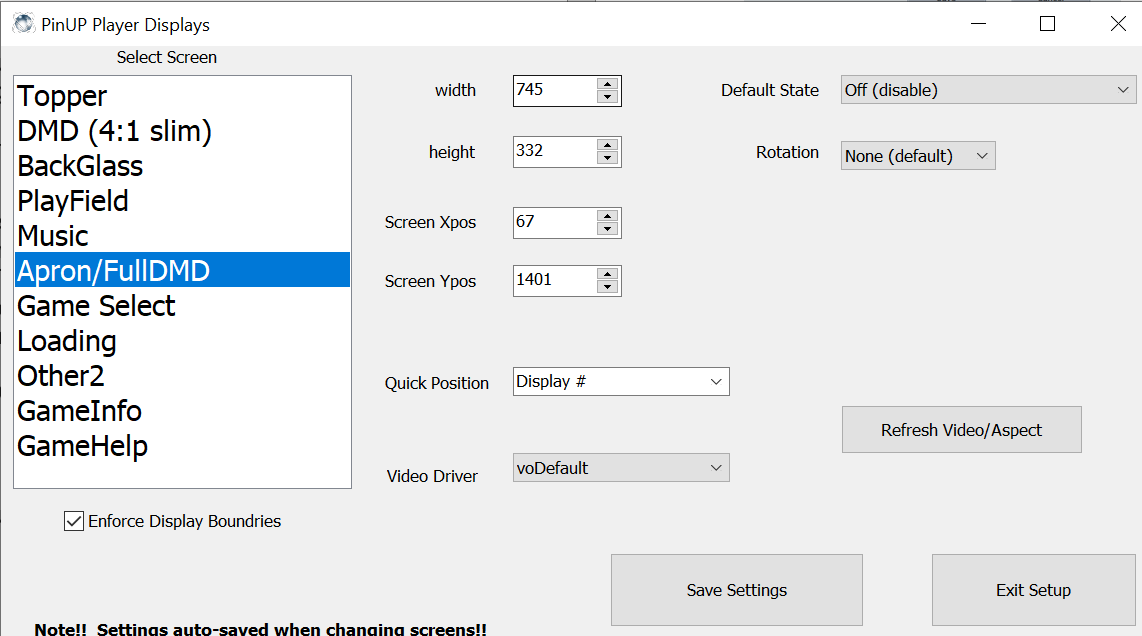Open the Video Driver dropdown
Screen dimensions: 1142x636
[621, 468]
